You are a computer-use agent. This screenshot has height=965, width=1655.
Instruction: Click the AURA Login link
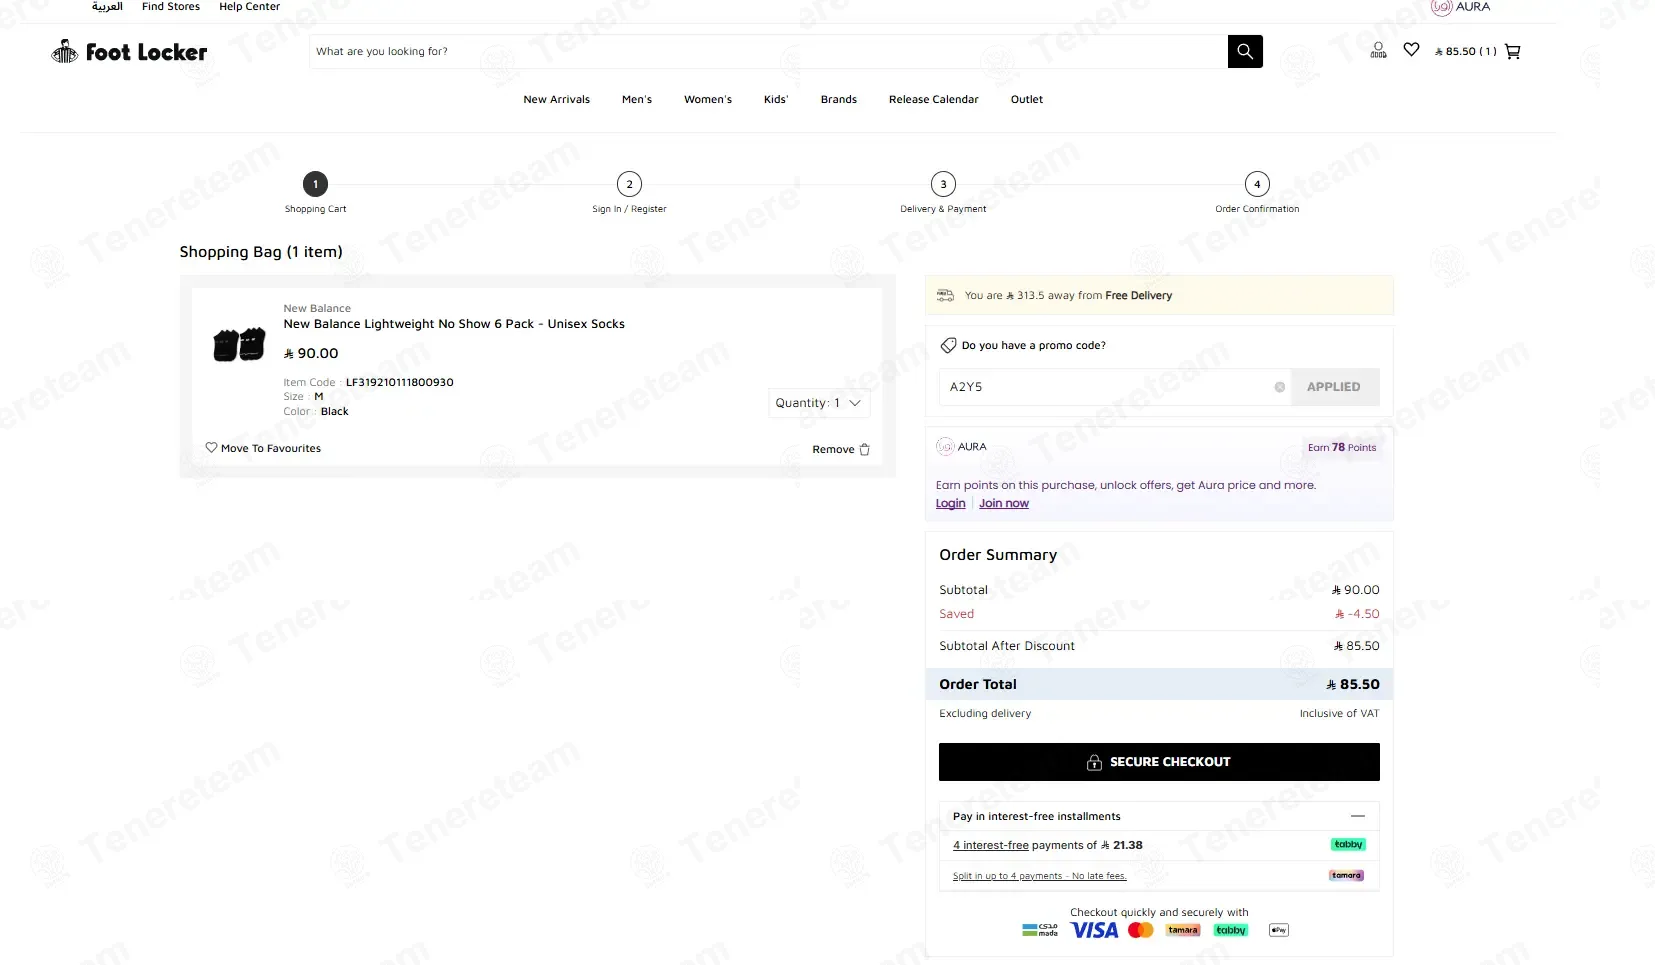pyautogui.click(x=951, y=503)
